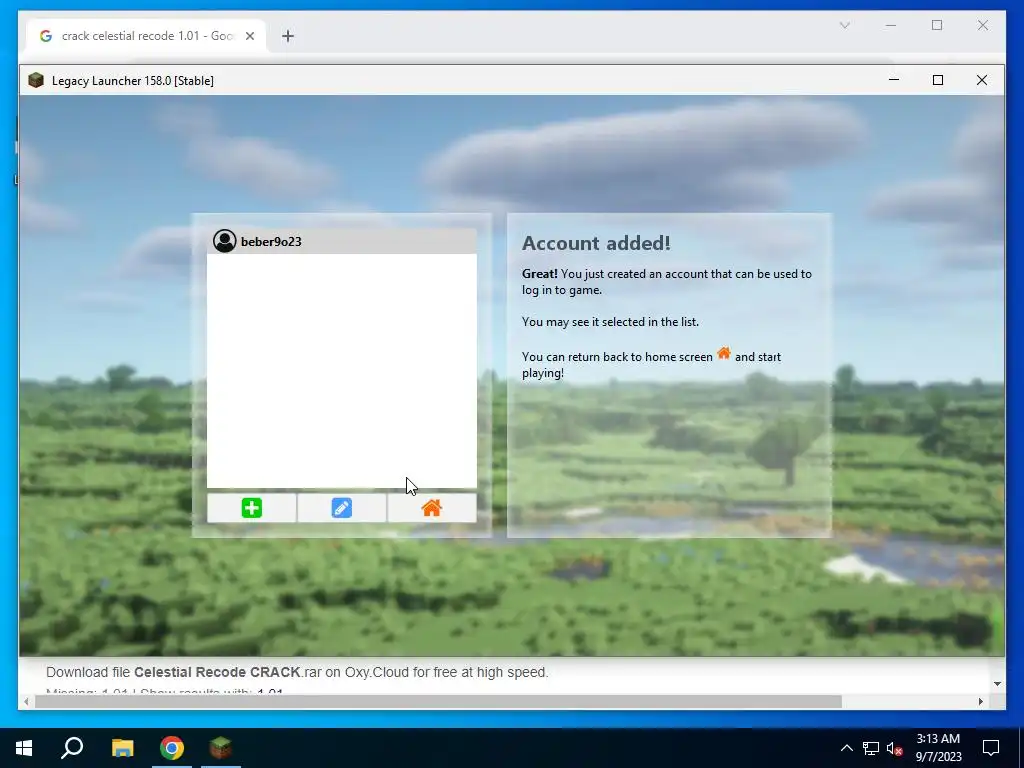
Task: Click the profile avatar icon beside beber9o23
Action: pos(225,241)
